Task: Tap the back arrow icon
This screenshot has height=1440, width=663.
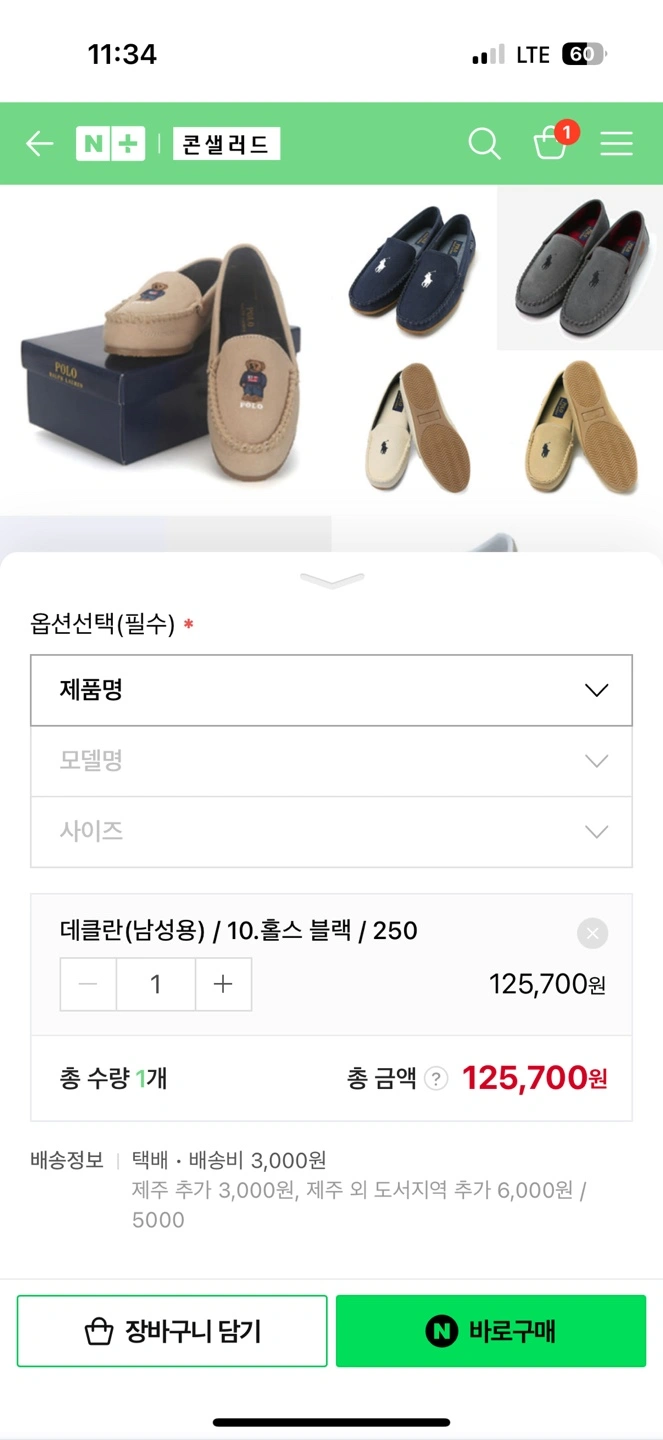Action: tap(39, 144)
